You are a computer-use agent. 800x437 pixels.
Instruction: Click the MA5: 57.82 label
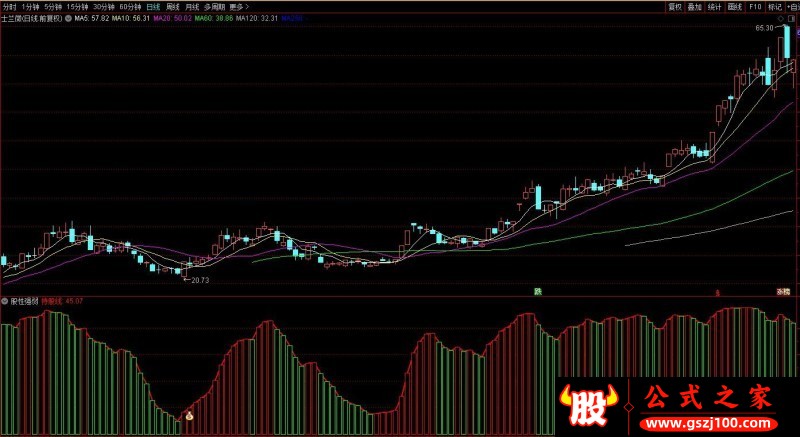[x=92, y=18]
